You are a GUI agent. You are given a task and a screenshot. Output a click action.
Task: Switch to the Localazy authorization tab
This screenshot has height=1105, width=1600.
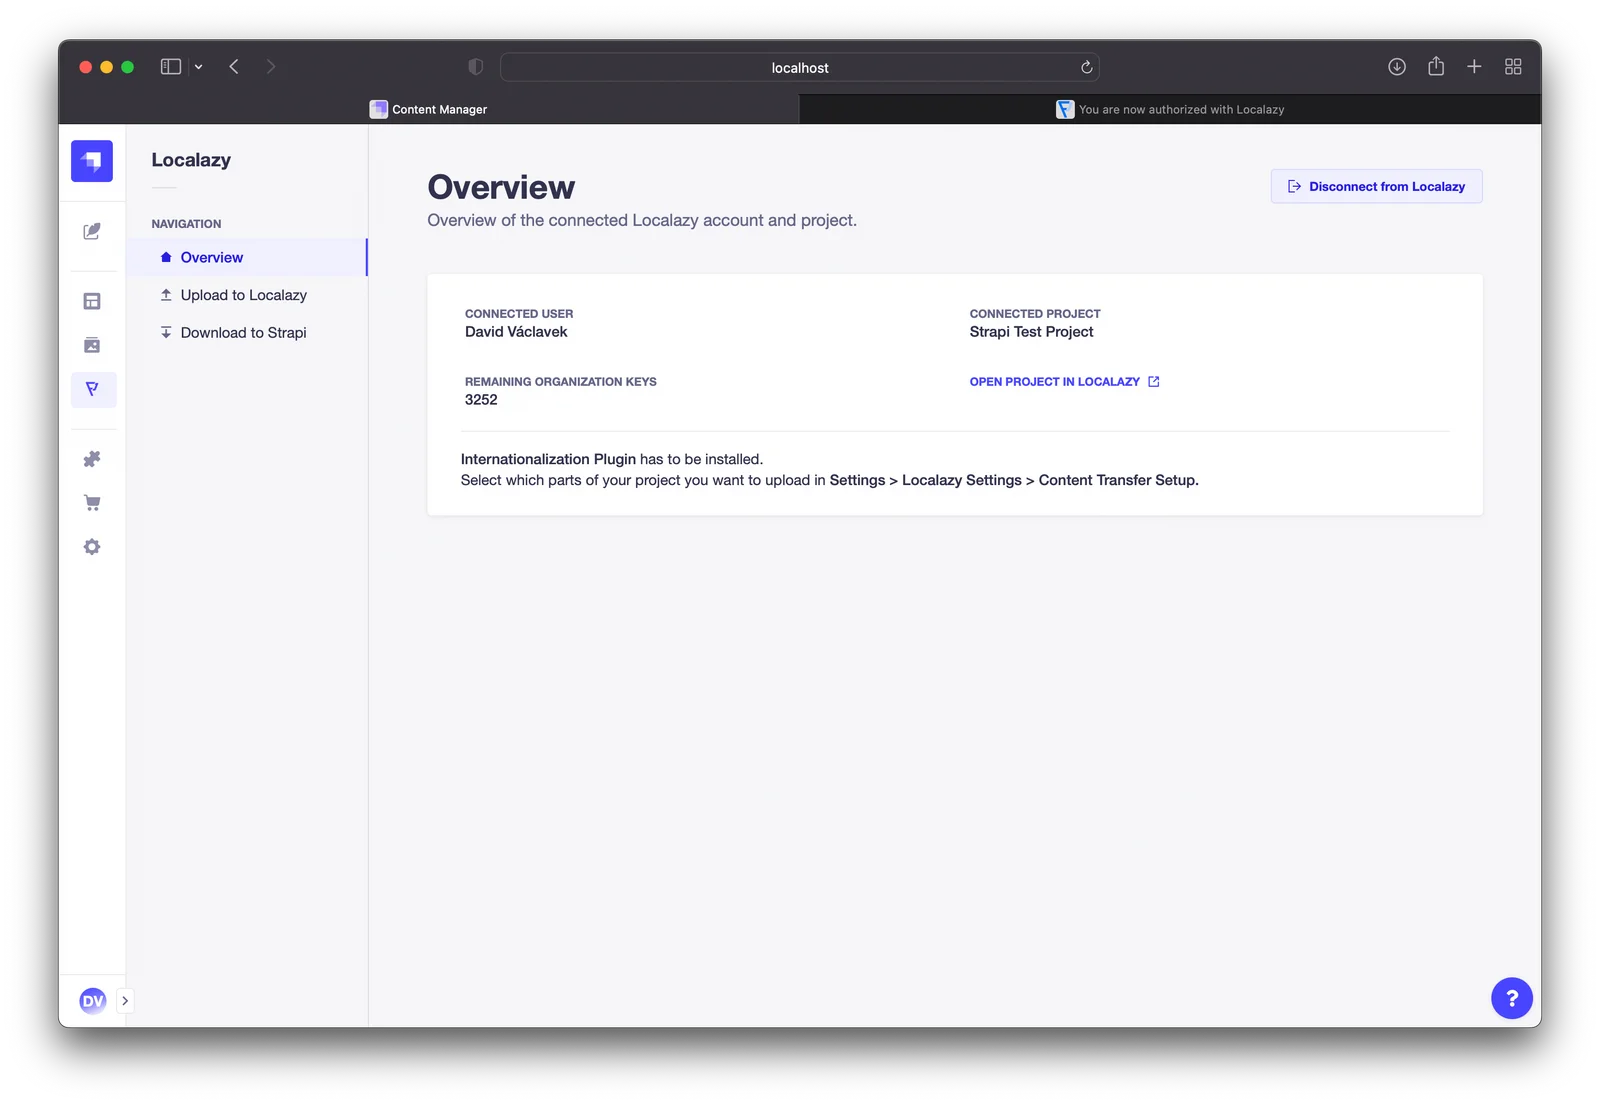[x=1170, y=109]
